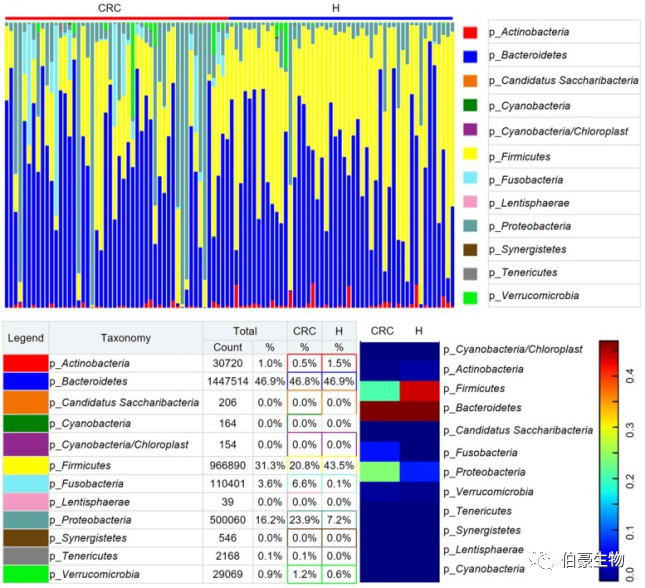The height and width of the screenshot is (588, 645).
Task: Click the heatmap color scale bar
Action: click(608, 460)
